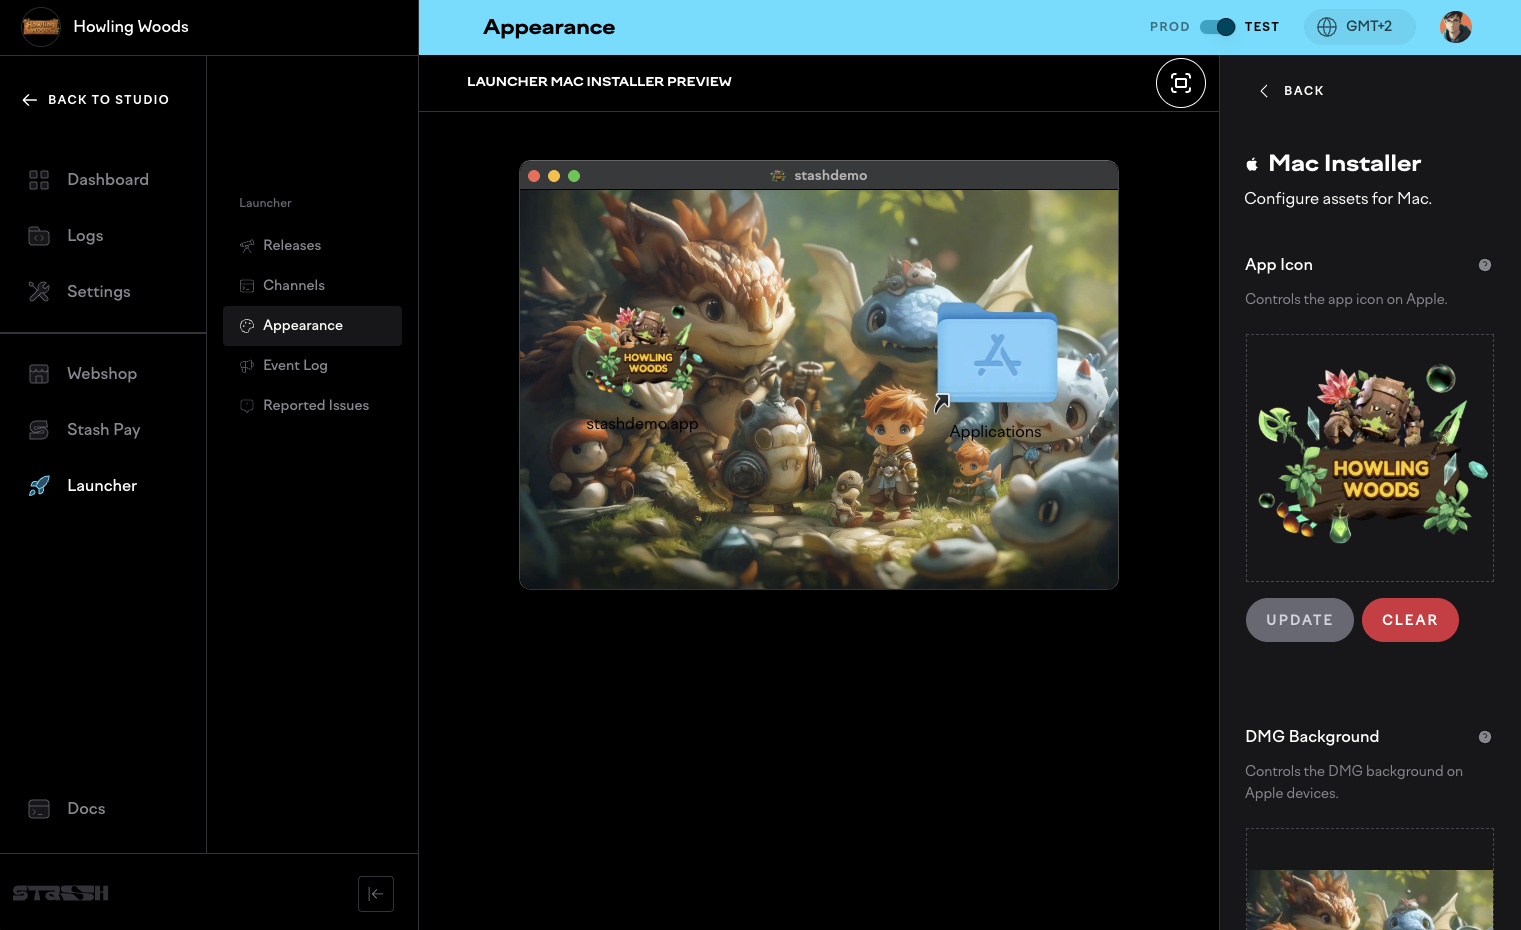Screen dimensions: 1521x930
Task: Click App Icon help question mark
Action: click(1485, 265)
